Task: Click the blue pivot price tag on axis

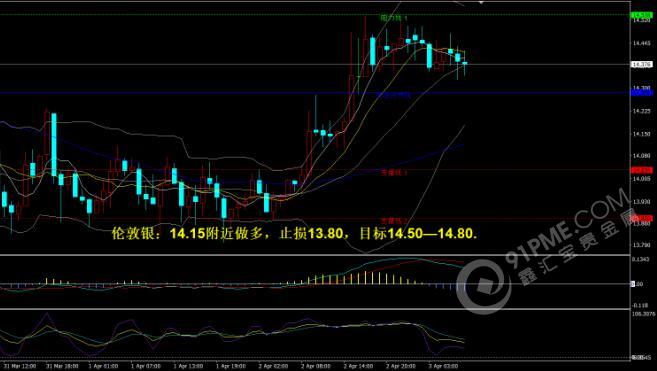Action: (x=641, y=93)
